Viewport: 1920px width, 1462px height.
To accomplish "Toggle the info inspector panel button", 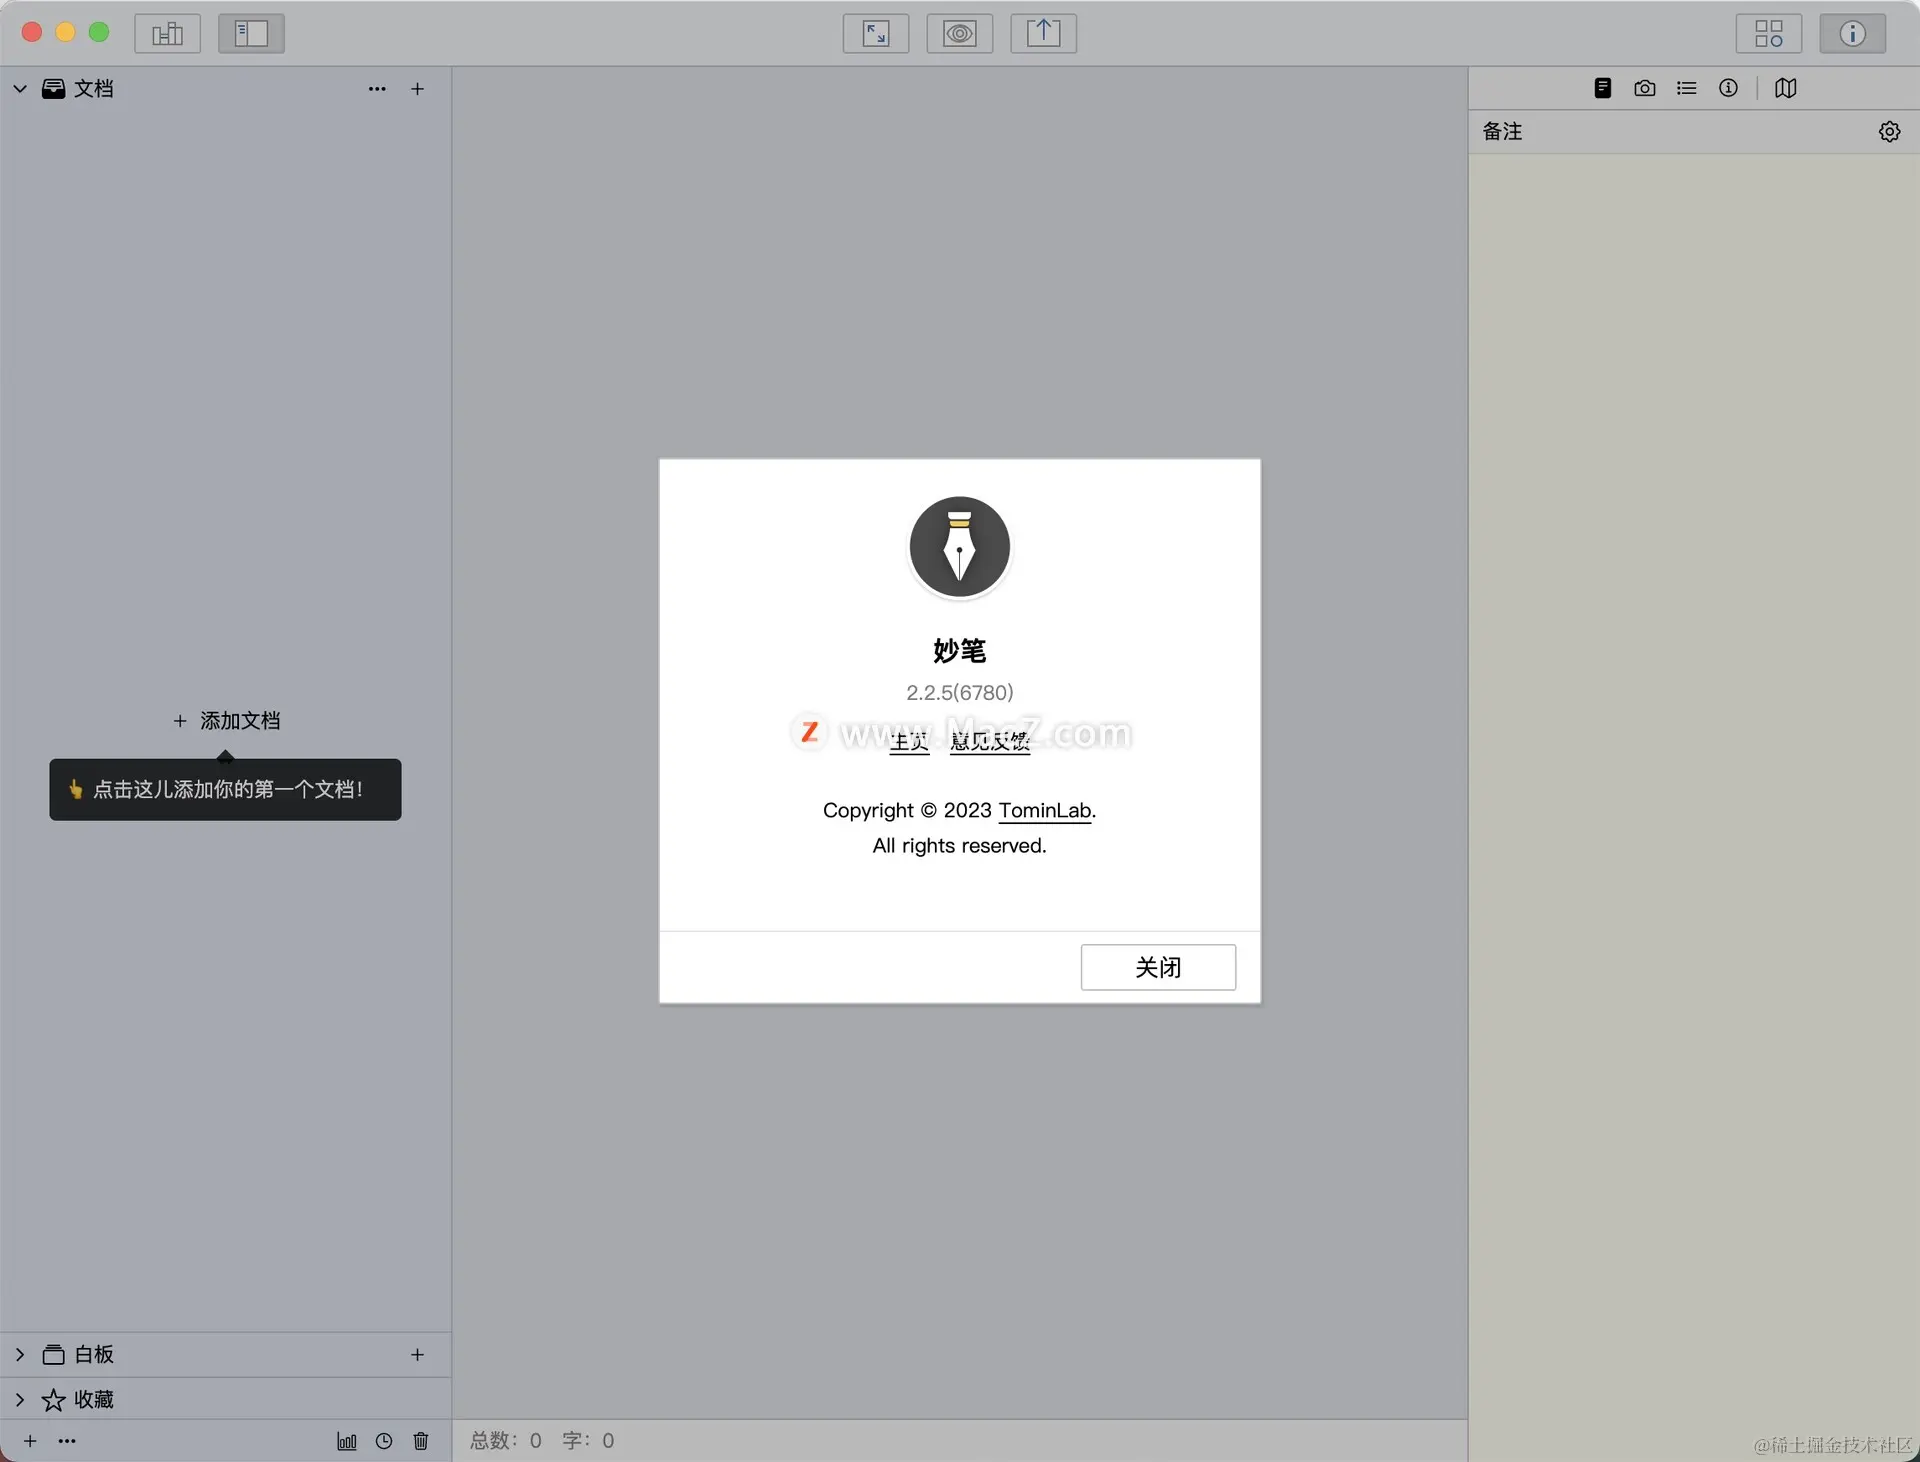I will (x=1852, y=34).
